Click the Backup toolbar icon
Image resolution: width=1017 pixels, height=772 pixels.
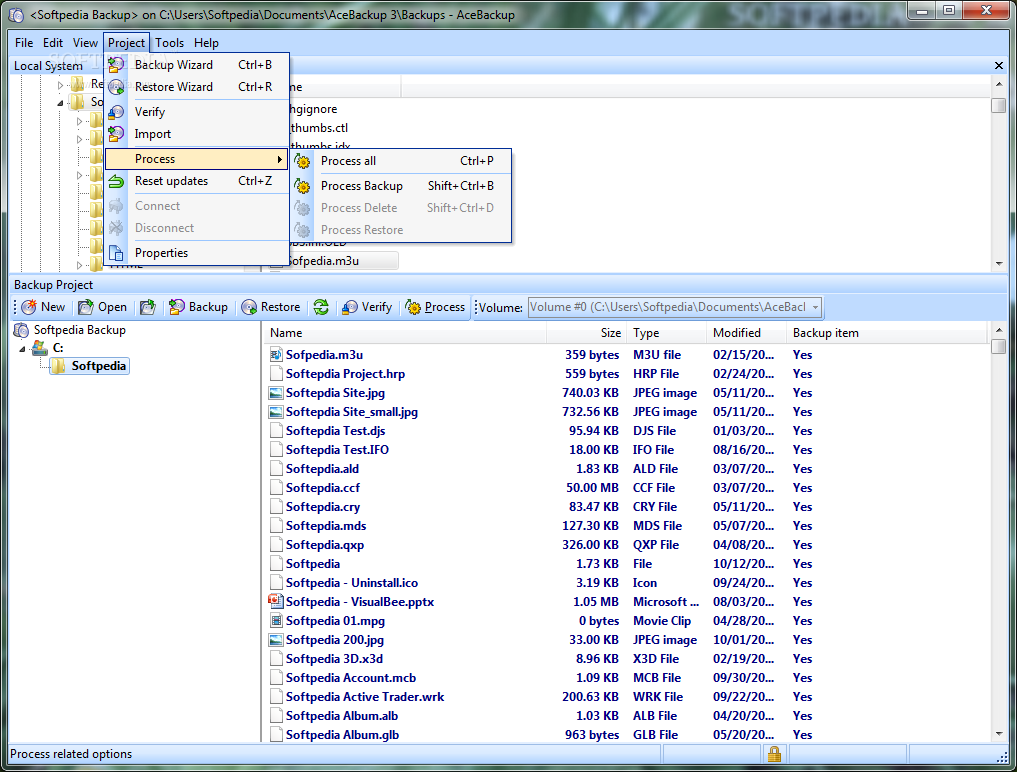176,307
